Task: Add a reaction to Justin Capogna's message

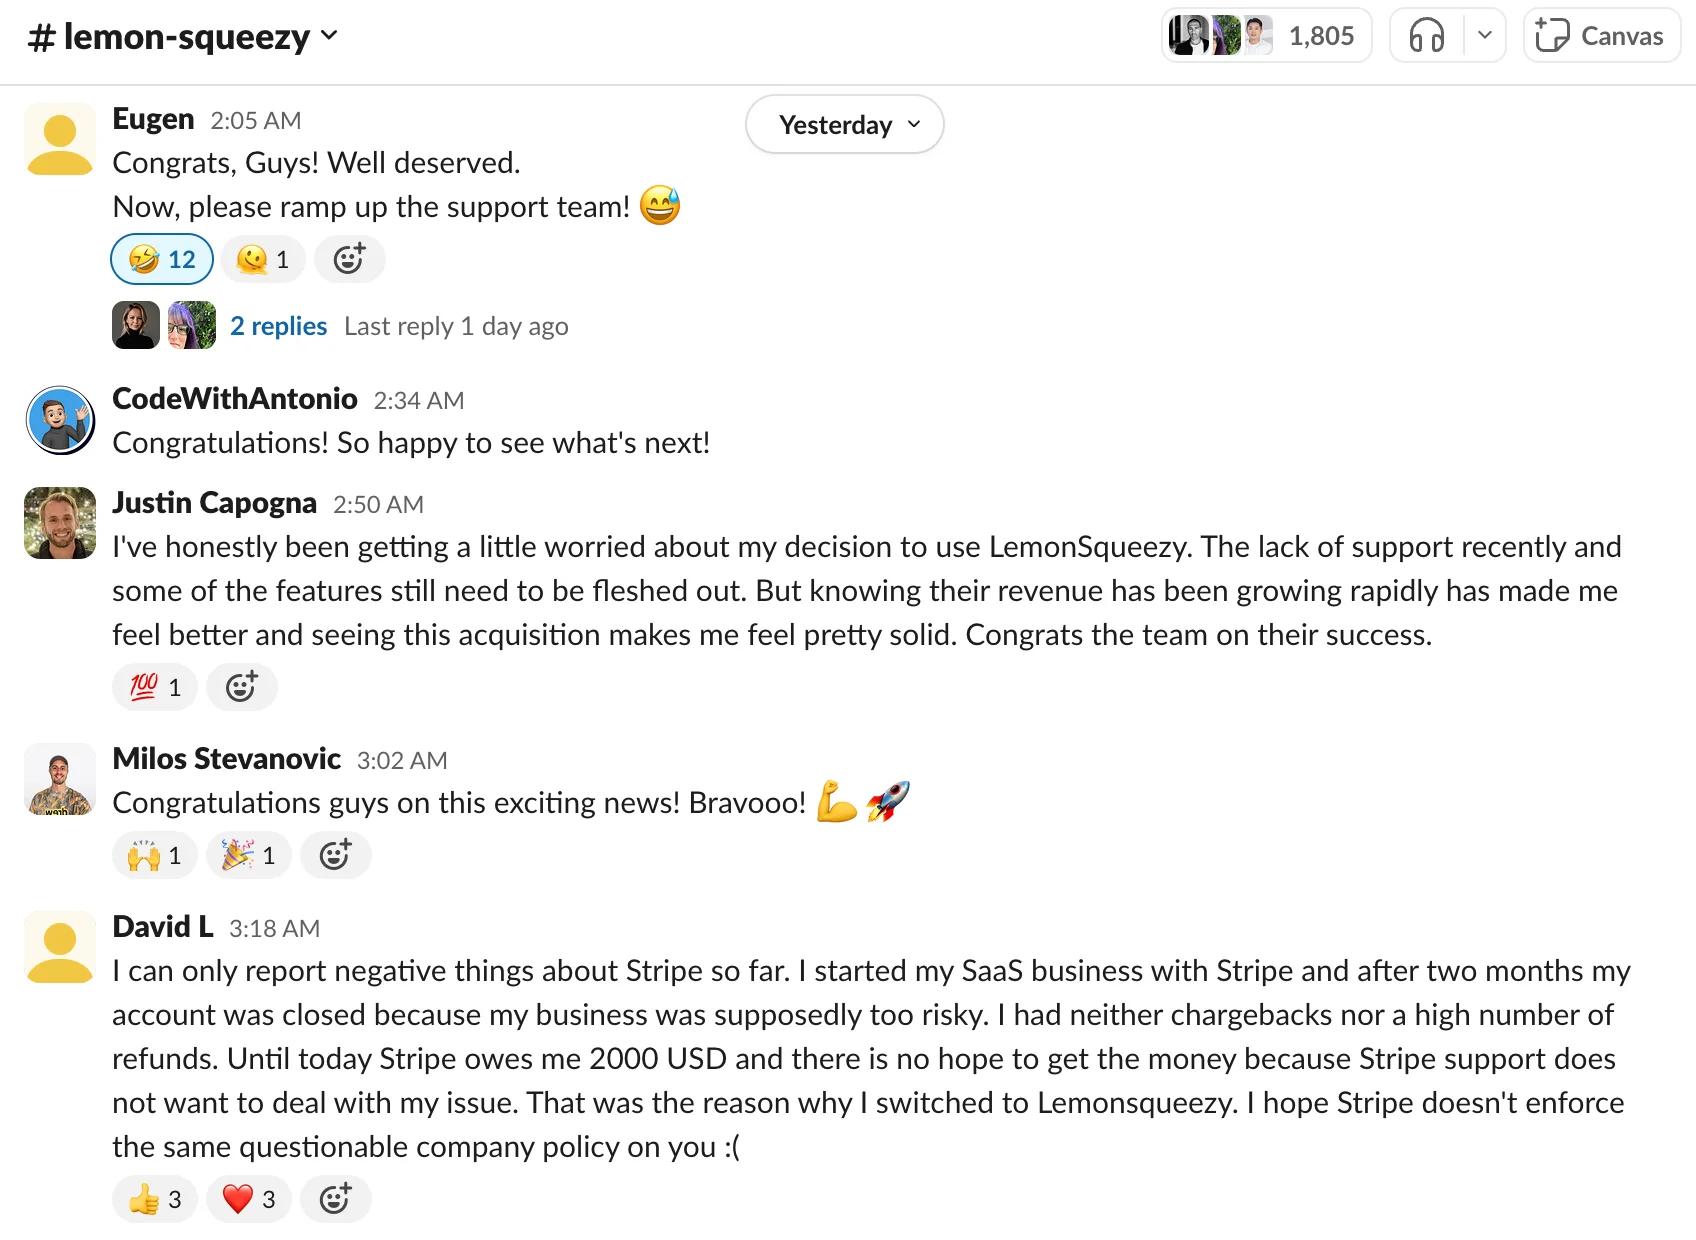Action: 241,687
